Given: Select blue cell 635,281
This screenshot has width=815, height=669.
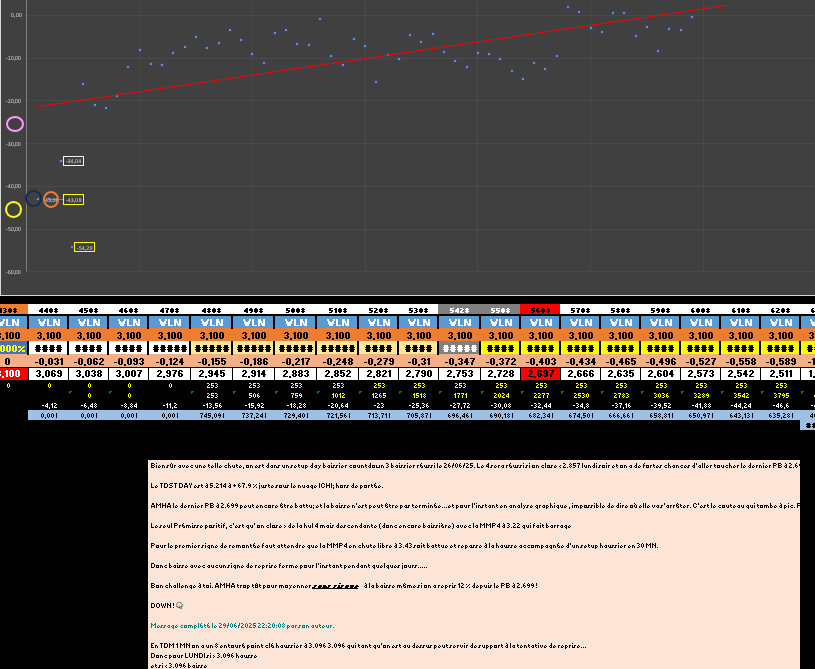Looking at the screenshot, I should point(780,415).
